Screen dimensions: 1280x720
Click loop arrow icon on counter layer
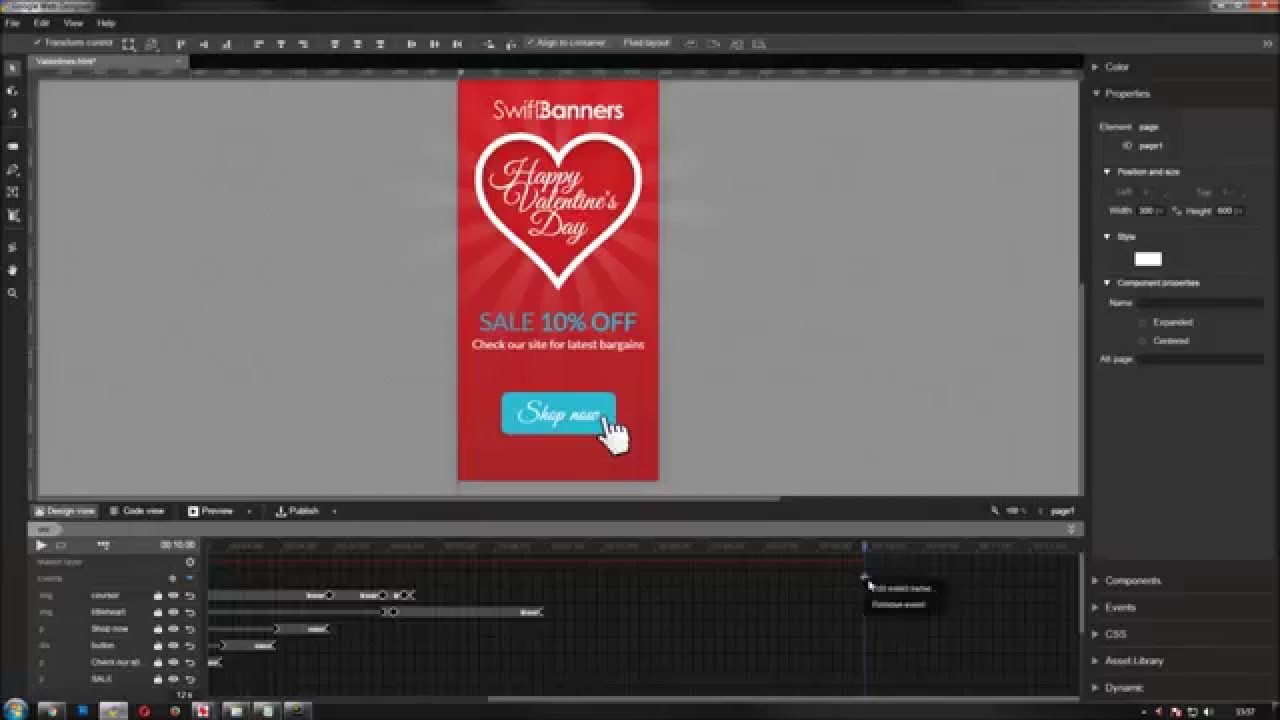189,595
